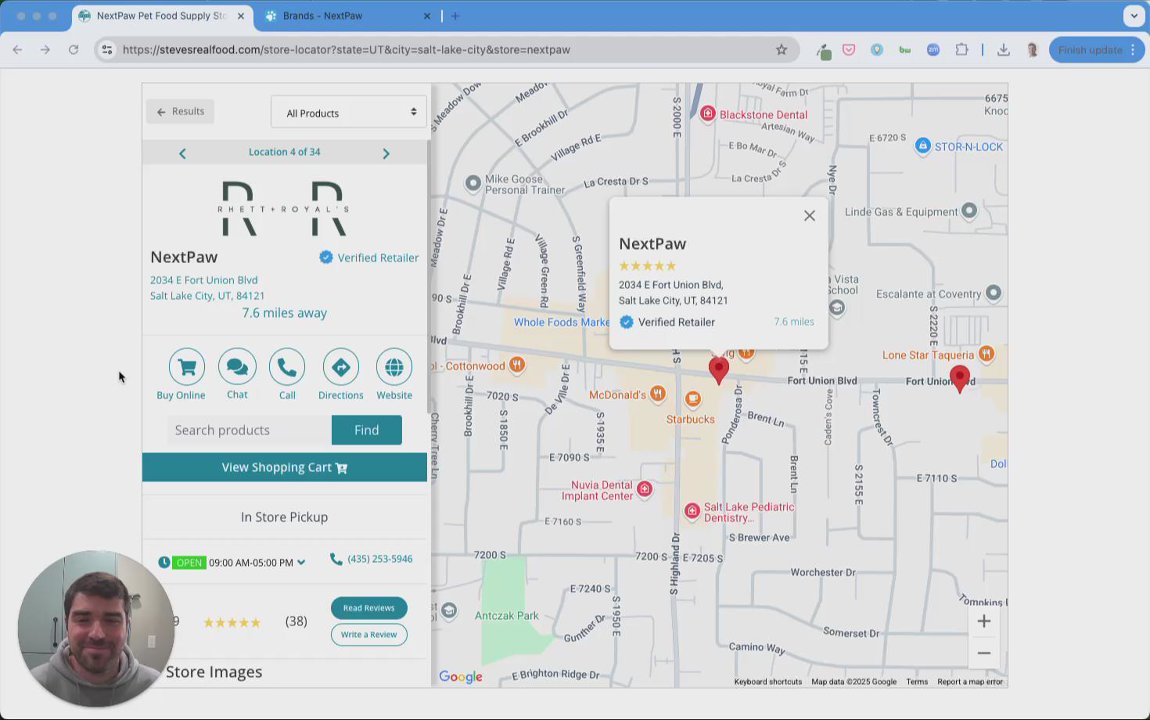Close the NextPaw map popup
Viewport: 1150px width, 720px height.
click(x=809, y=216)
